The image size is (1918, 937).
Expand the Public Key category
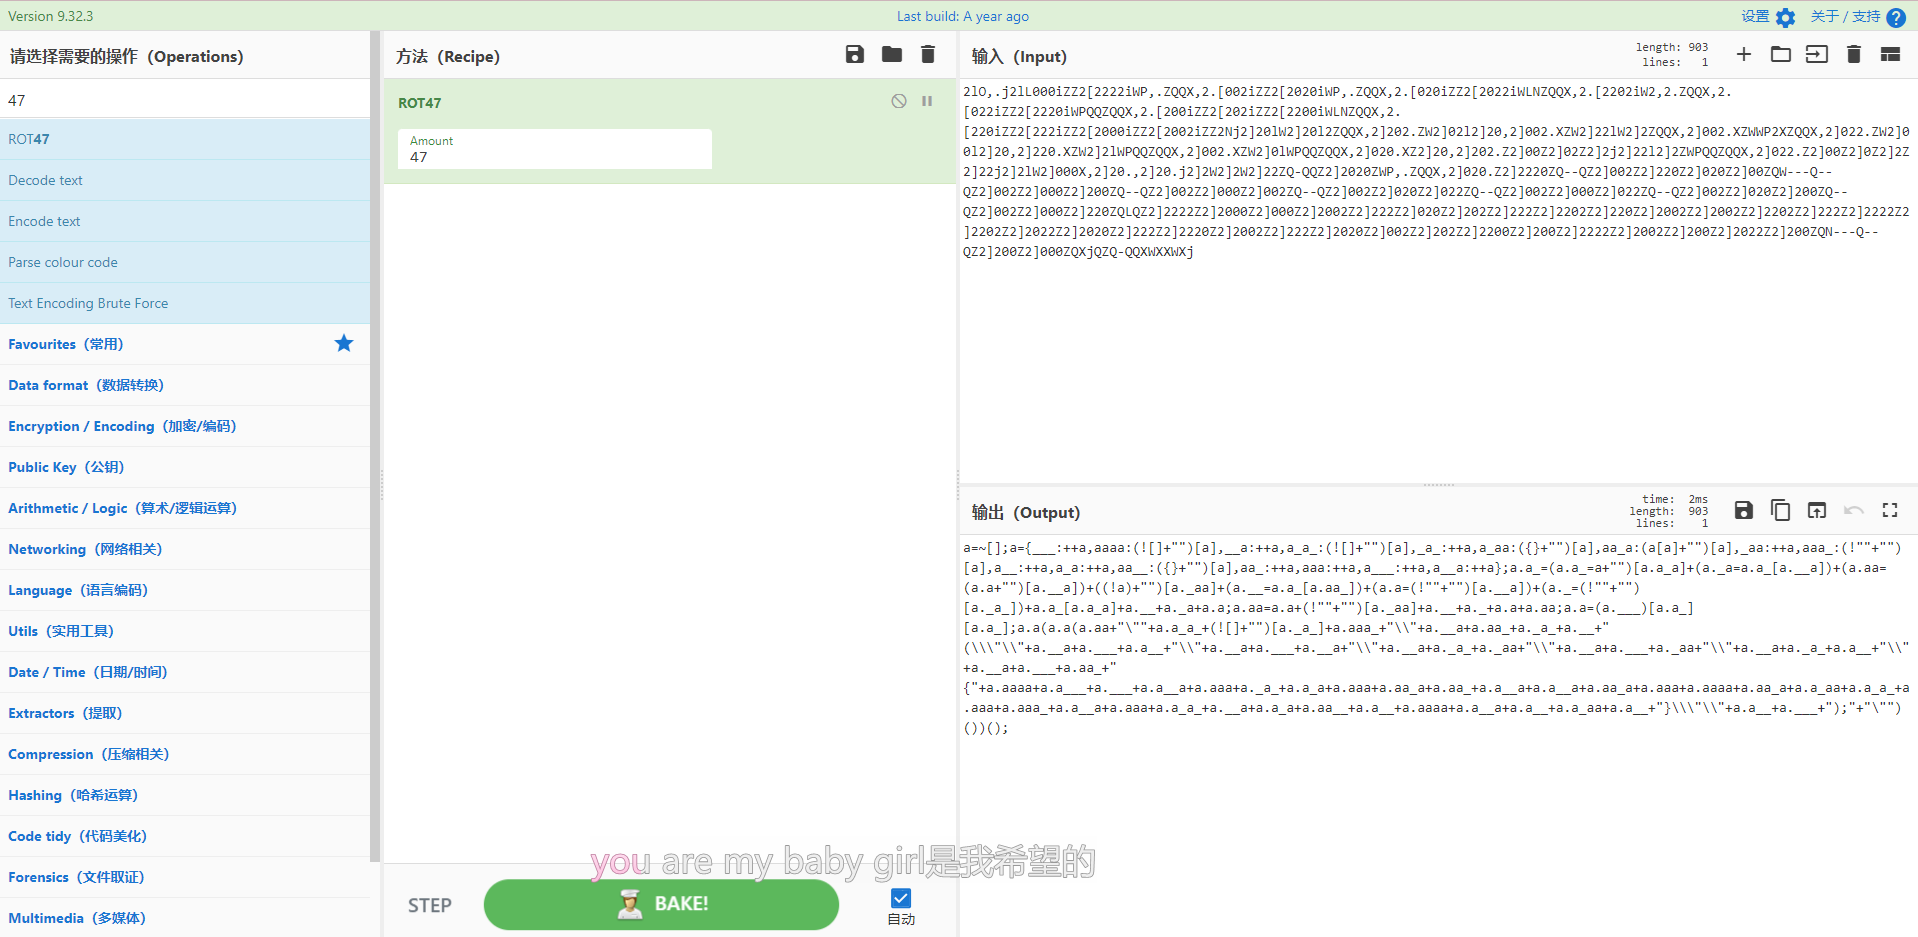pyautogui.click(x=185, y=467)
